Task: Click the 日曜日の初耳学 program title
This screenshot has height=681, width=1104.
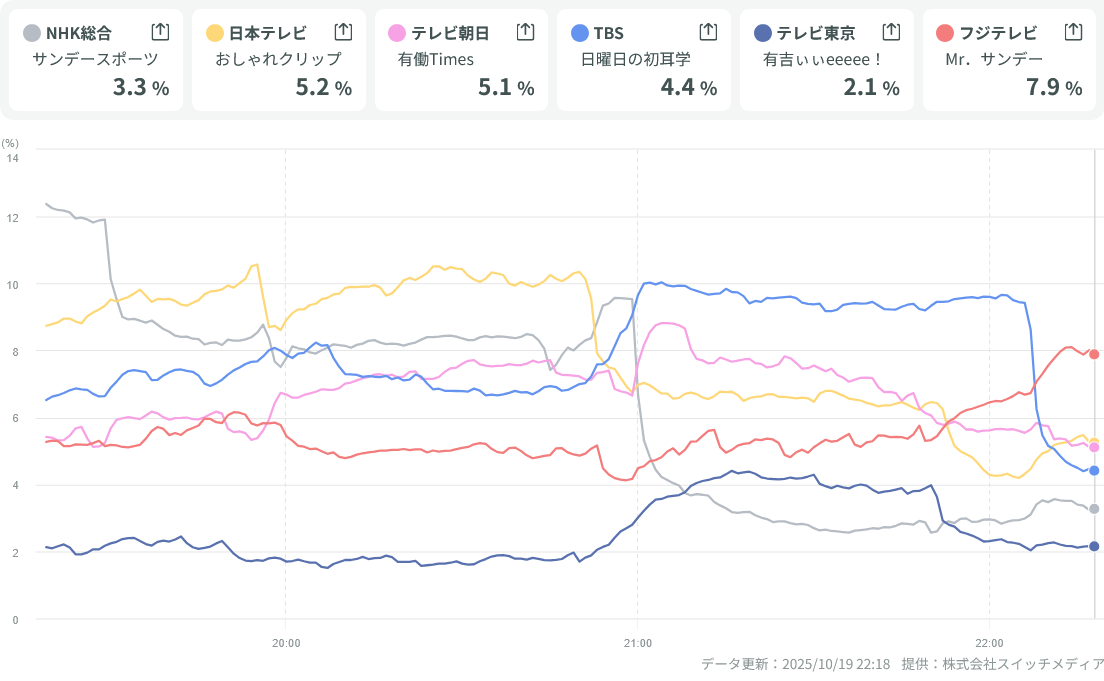Action: 636,60
